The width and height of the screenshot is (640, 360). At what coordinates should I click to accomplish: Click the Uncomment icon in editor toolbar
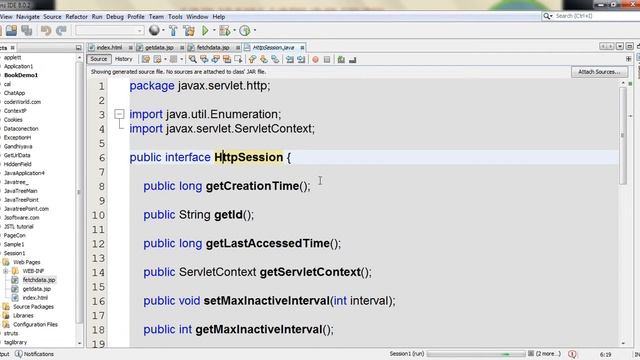353,60
